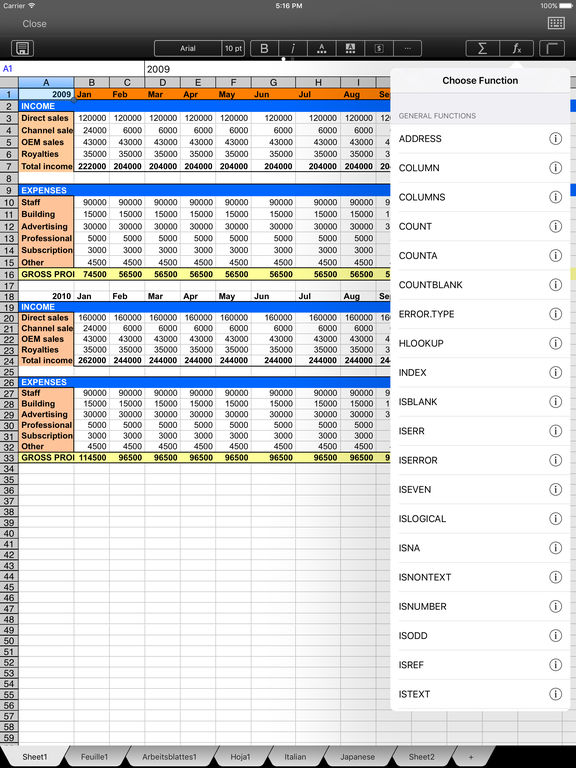Show info for the COLUMN function
This screenshot has height=768, width=576.
(555, 168)
